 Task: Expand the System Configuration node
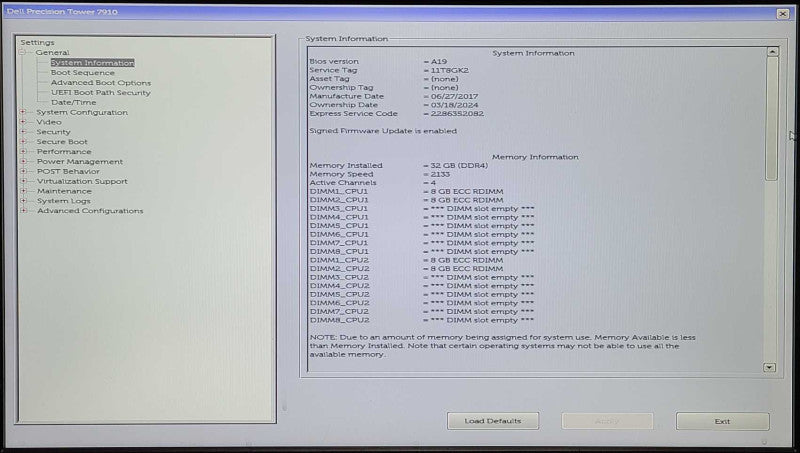pos(23,112)
